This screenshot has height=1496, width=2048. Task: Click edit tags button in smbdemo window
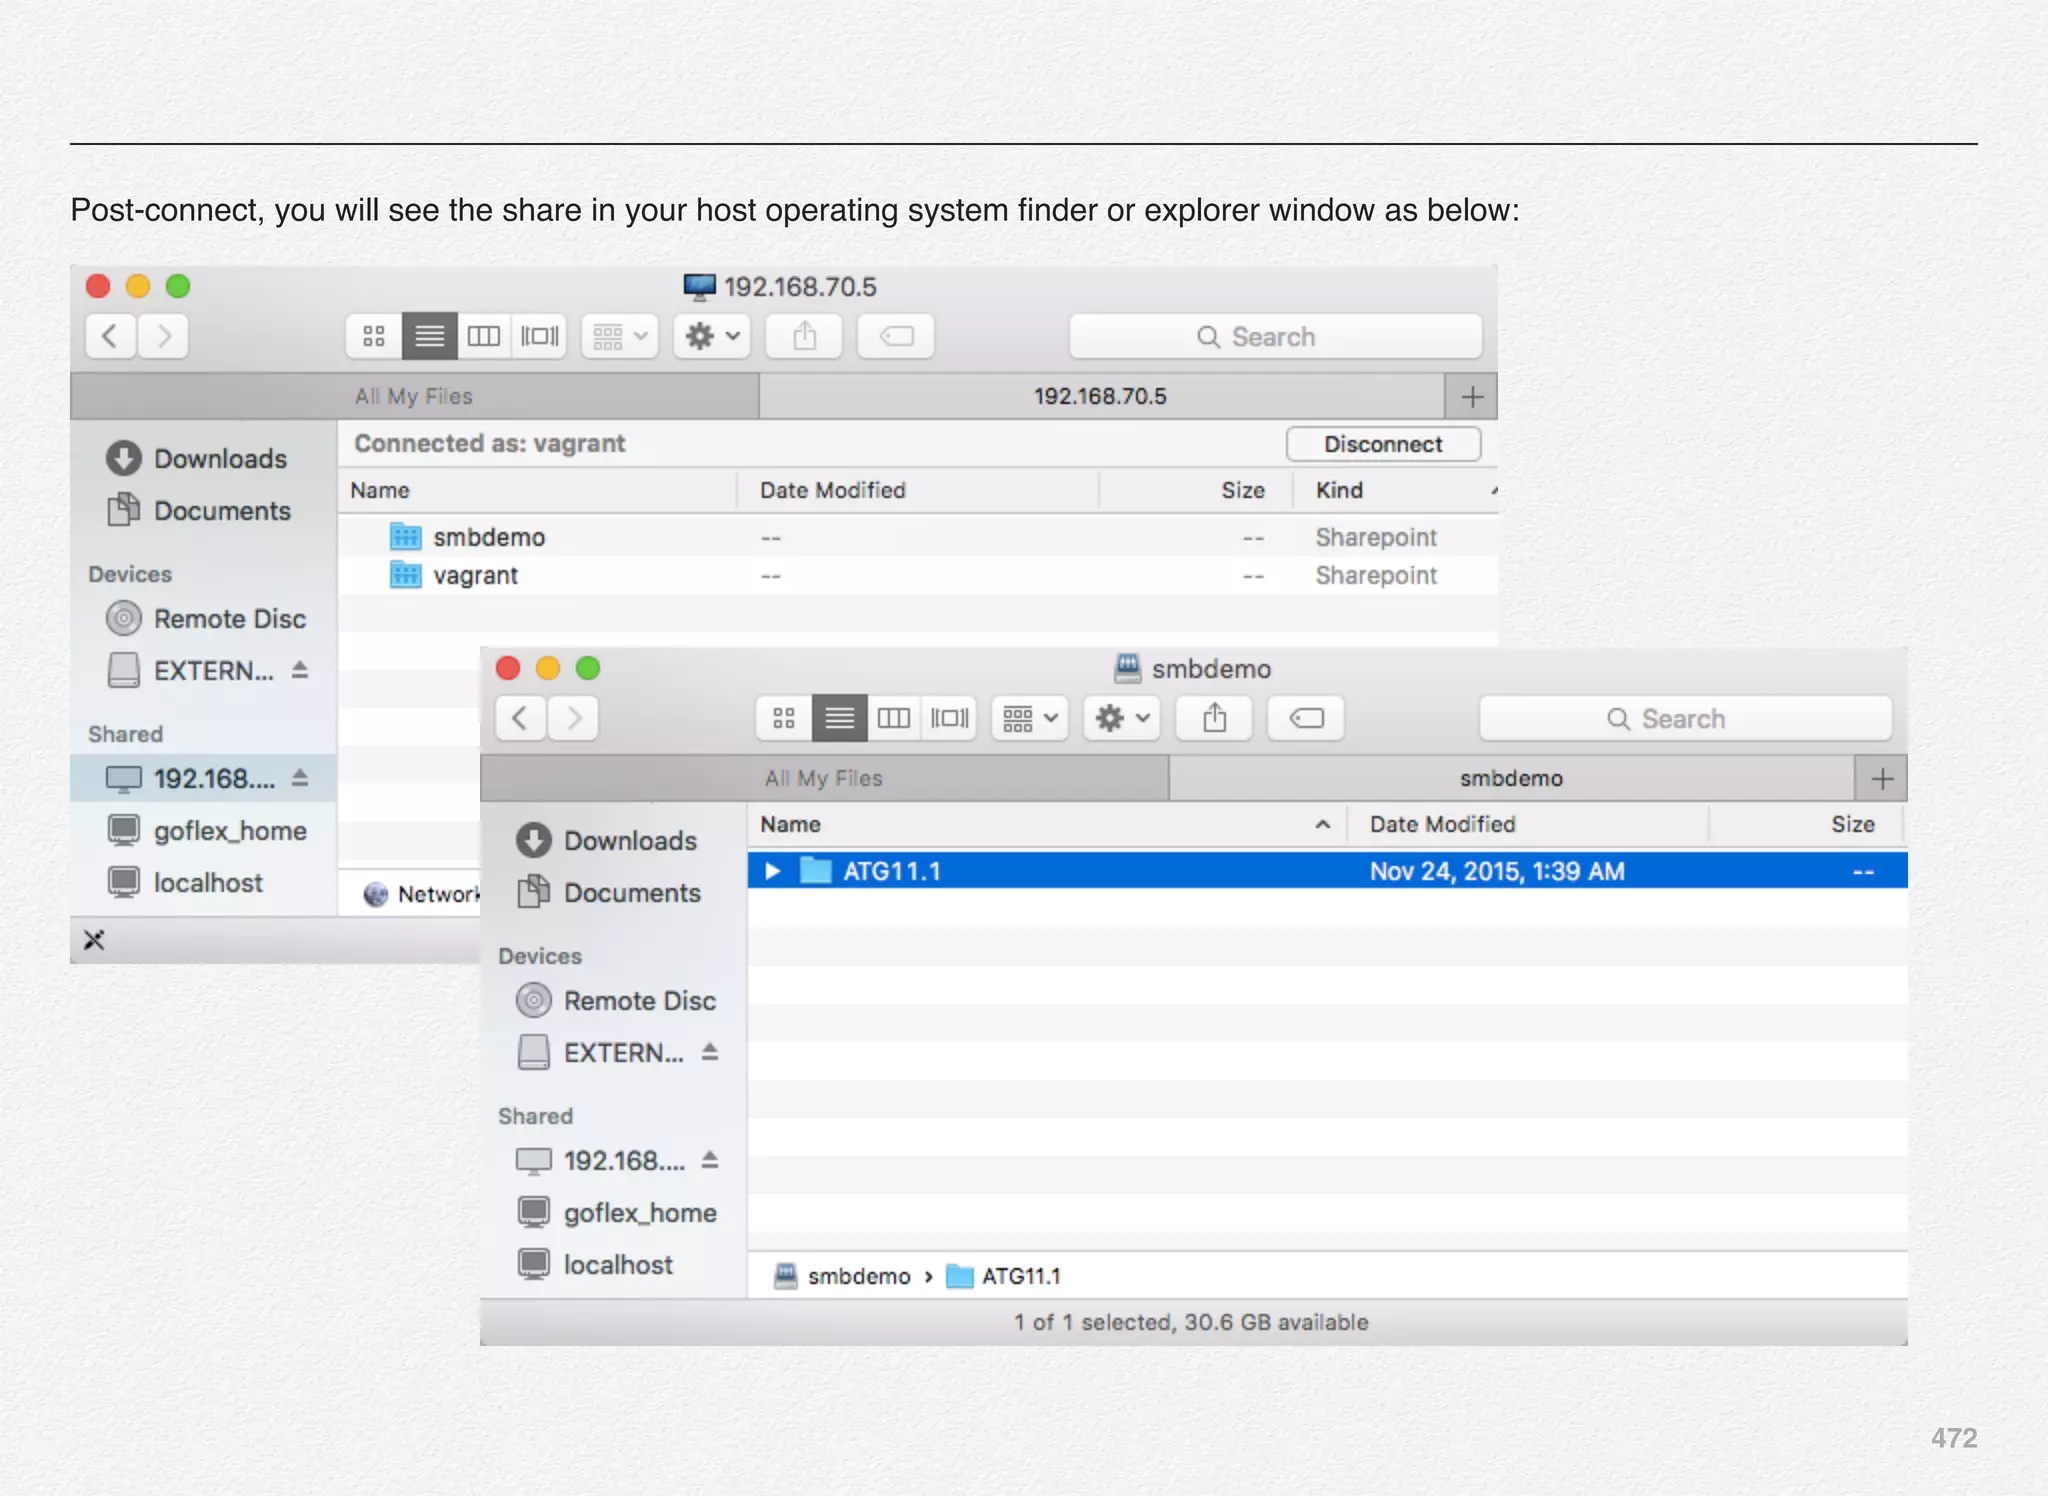[x=1306, y=718]
